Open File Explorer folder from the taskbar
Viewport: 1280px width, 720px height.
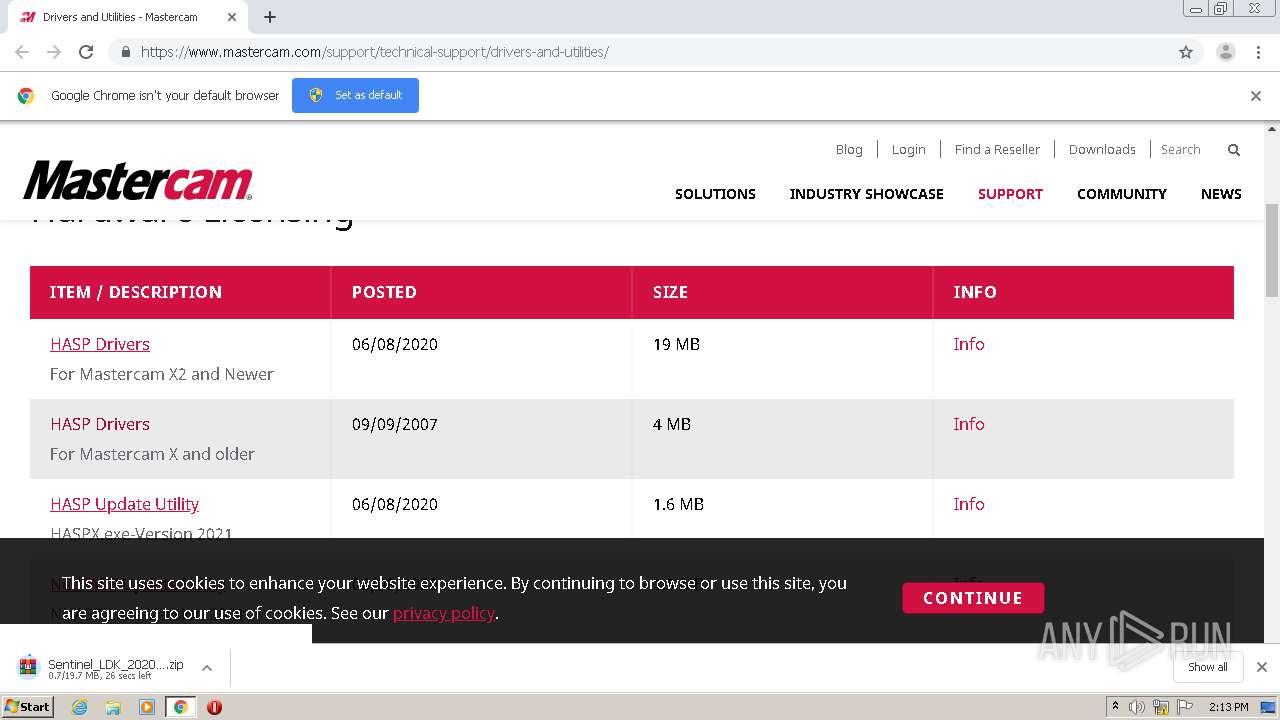coord(113,707)
